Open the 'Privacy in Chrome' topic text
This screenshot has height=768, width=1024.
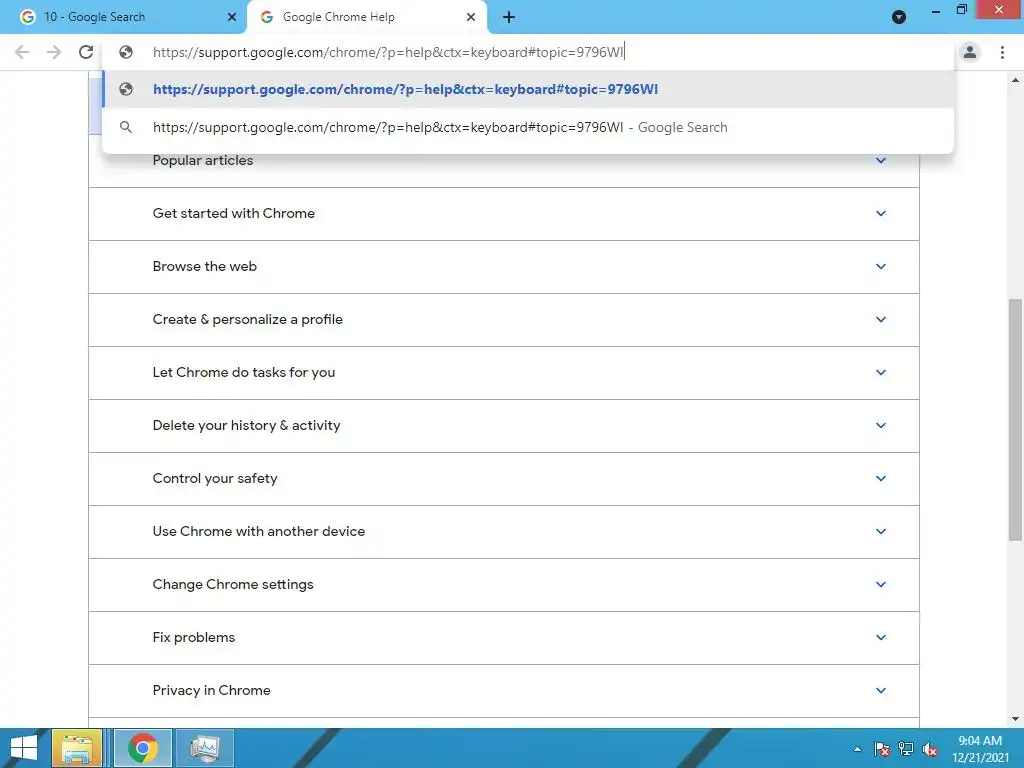pos(211,690)
